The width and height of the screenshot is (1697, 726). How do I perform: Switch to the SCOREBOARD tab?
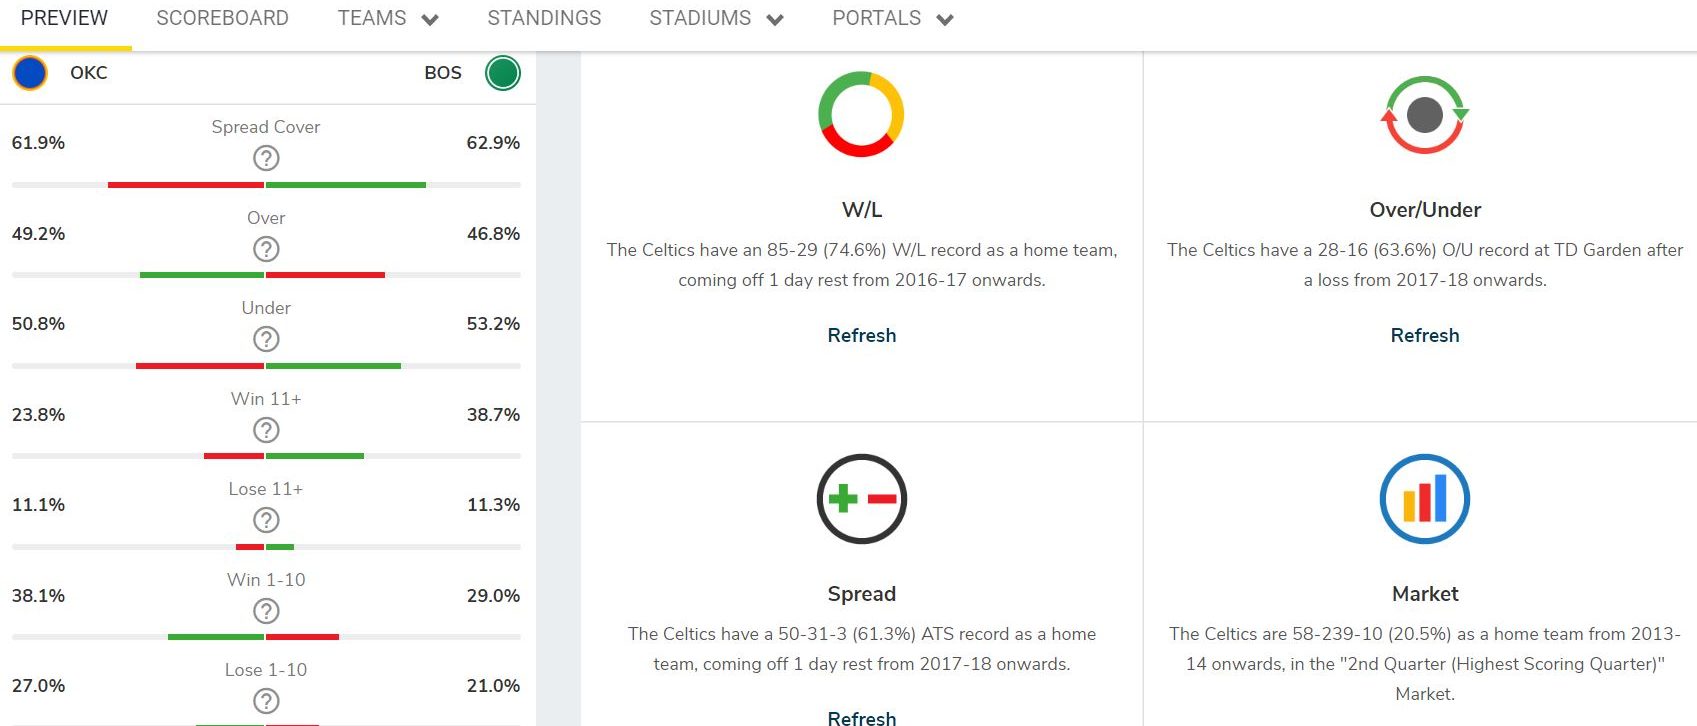point(222,19)
